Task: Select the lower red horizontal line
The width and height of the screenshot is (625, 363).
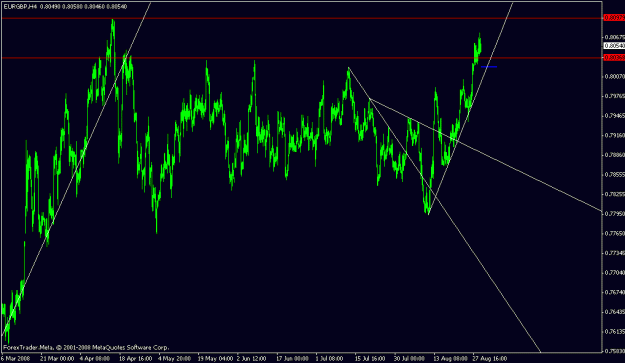Action: [x=301, y=58]
